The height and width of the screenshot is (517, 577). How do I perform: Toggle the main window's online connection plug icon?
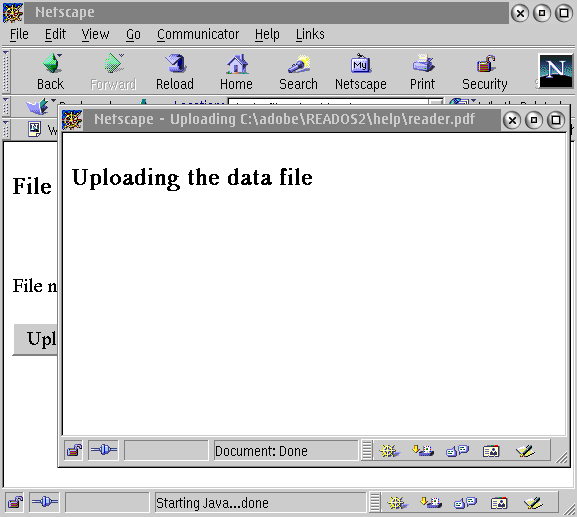pos(45,502)
